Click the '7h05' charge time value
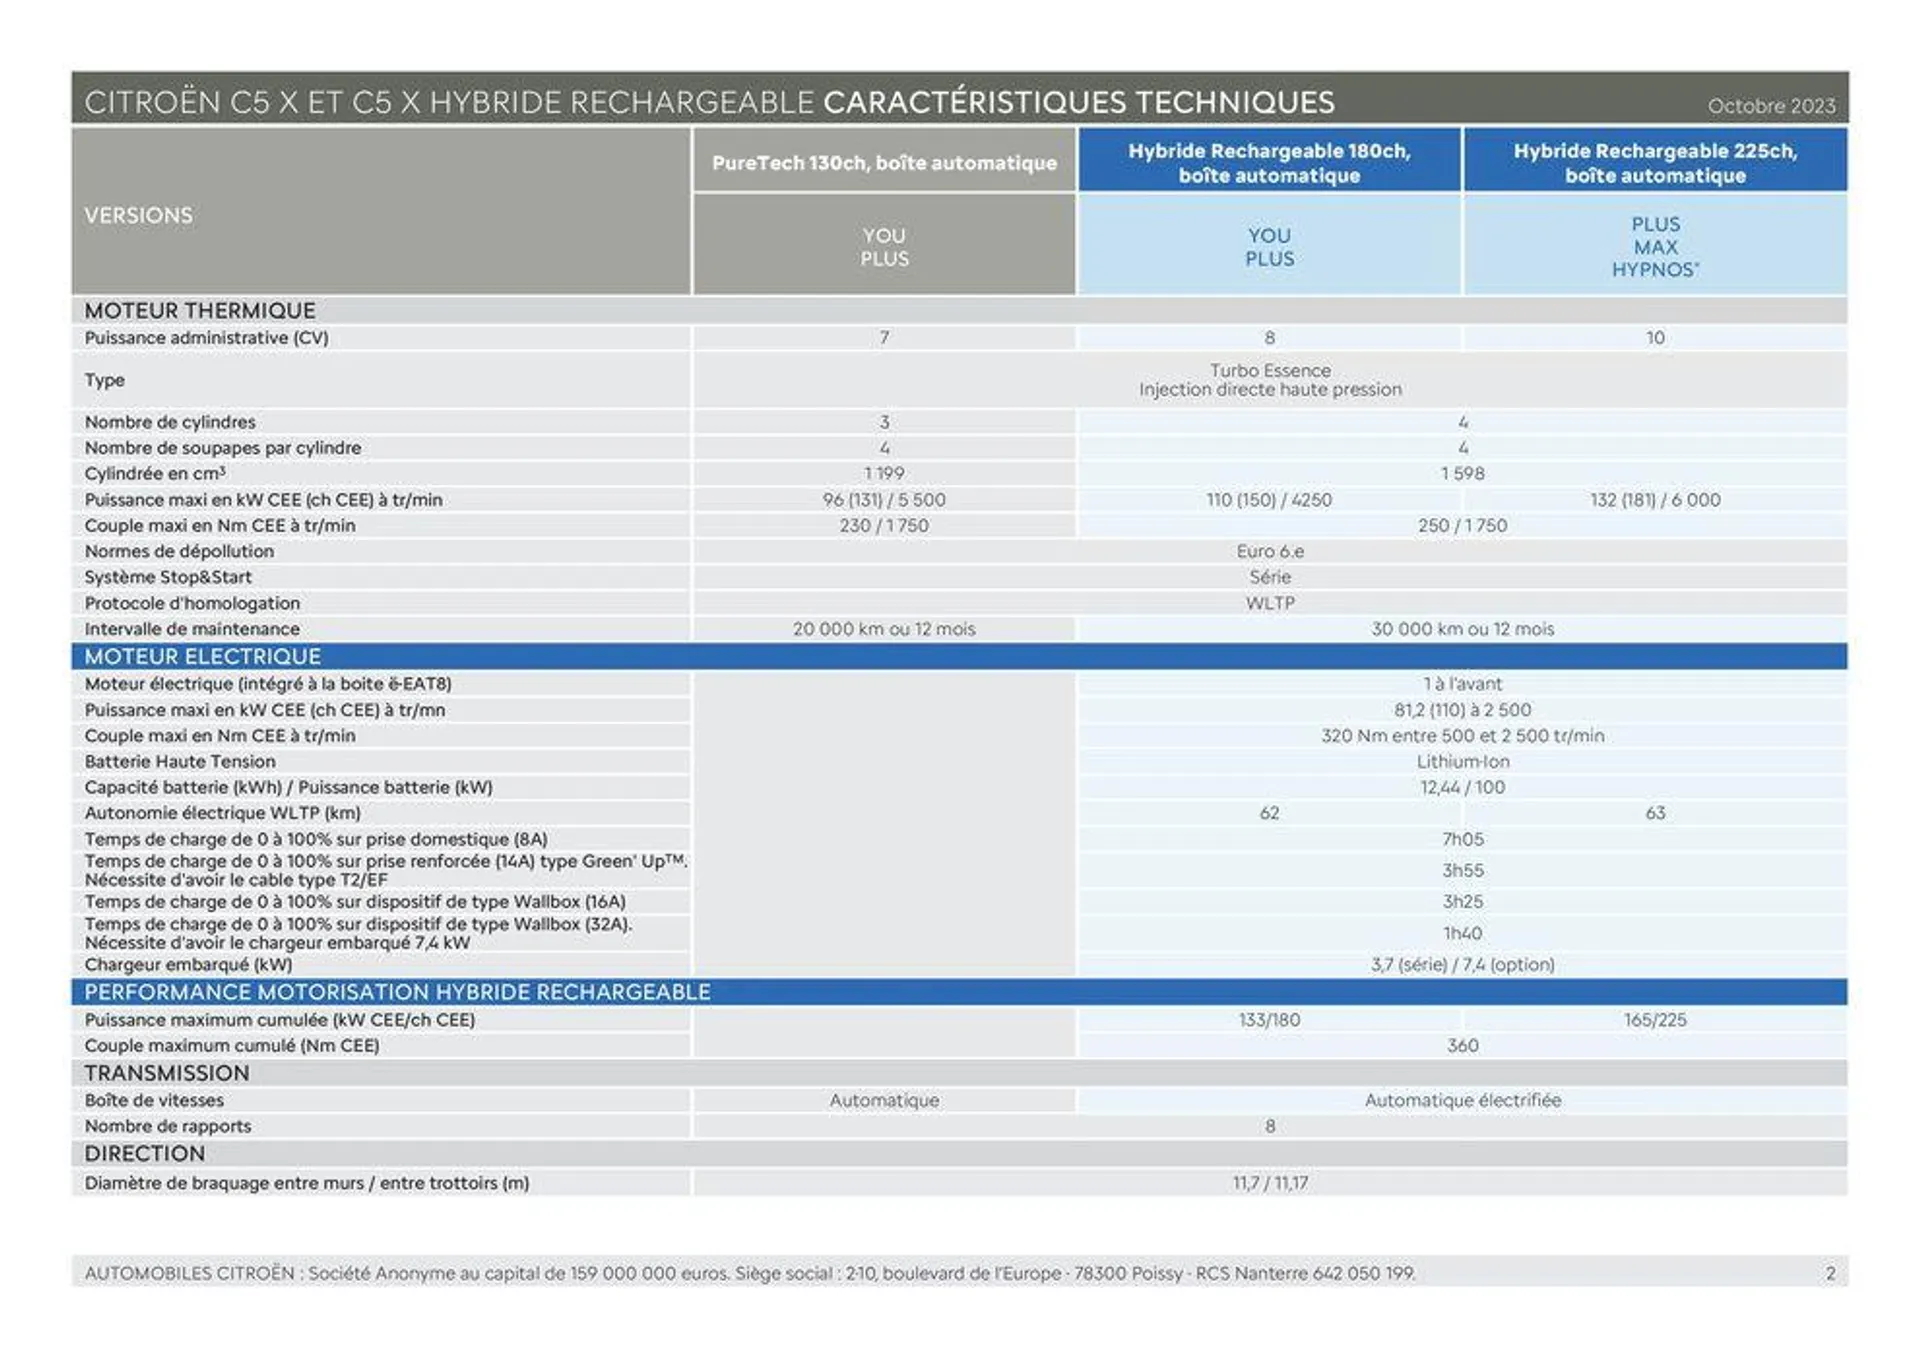 click(1462, 839)
